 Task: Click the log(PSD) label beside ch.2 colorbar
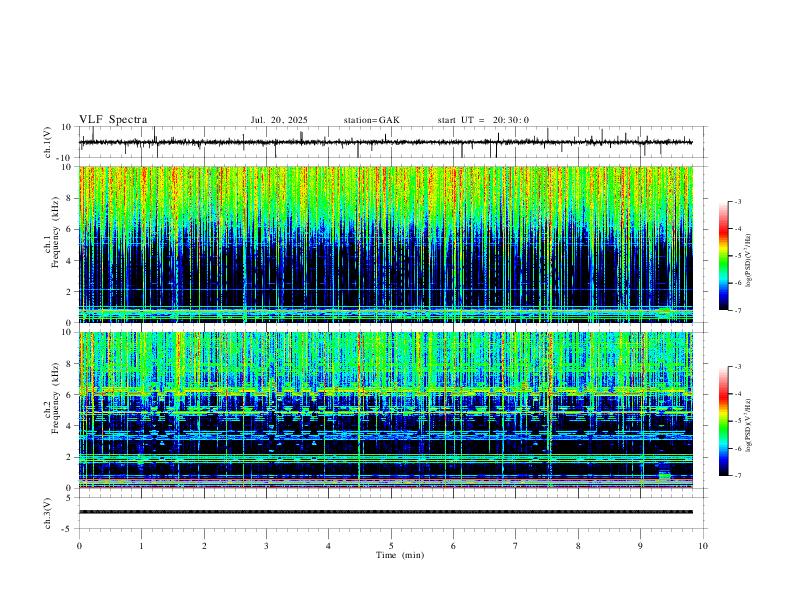tap(748, 426)
